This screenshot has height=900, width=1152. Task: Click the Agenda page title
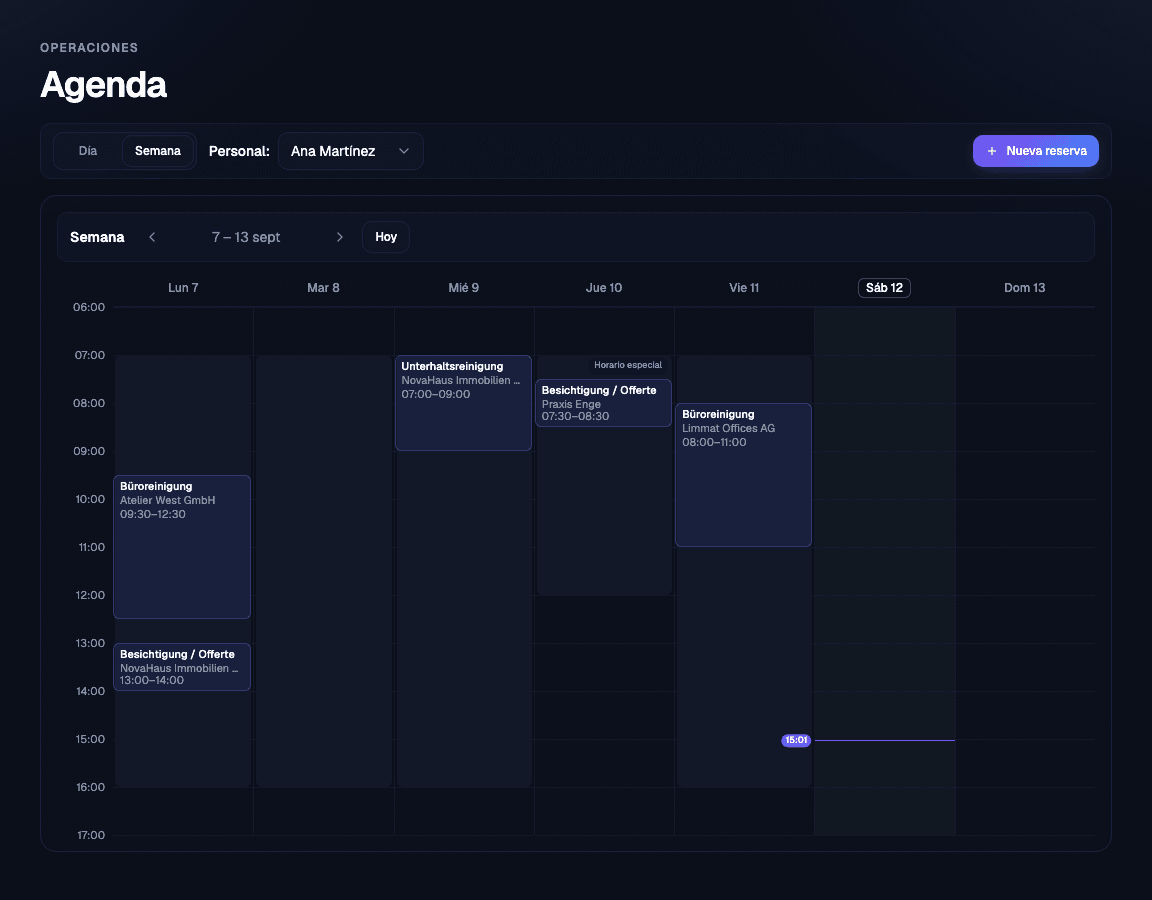(x=104, y=84)
